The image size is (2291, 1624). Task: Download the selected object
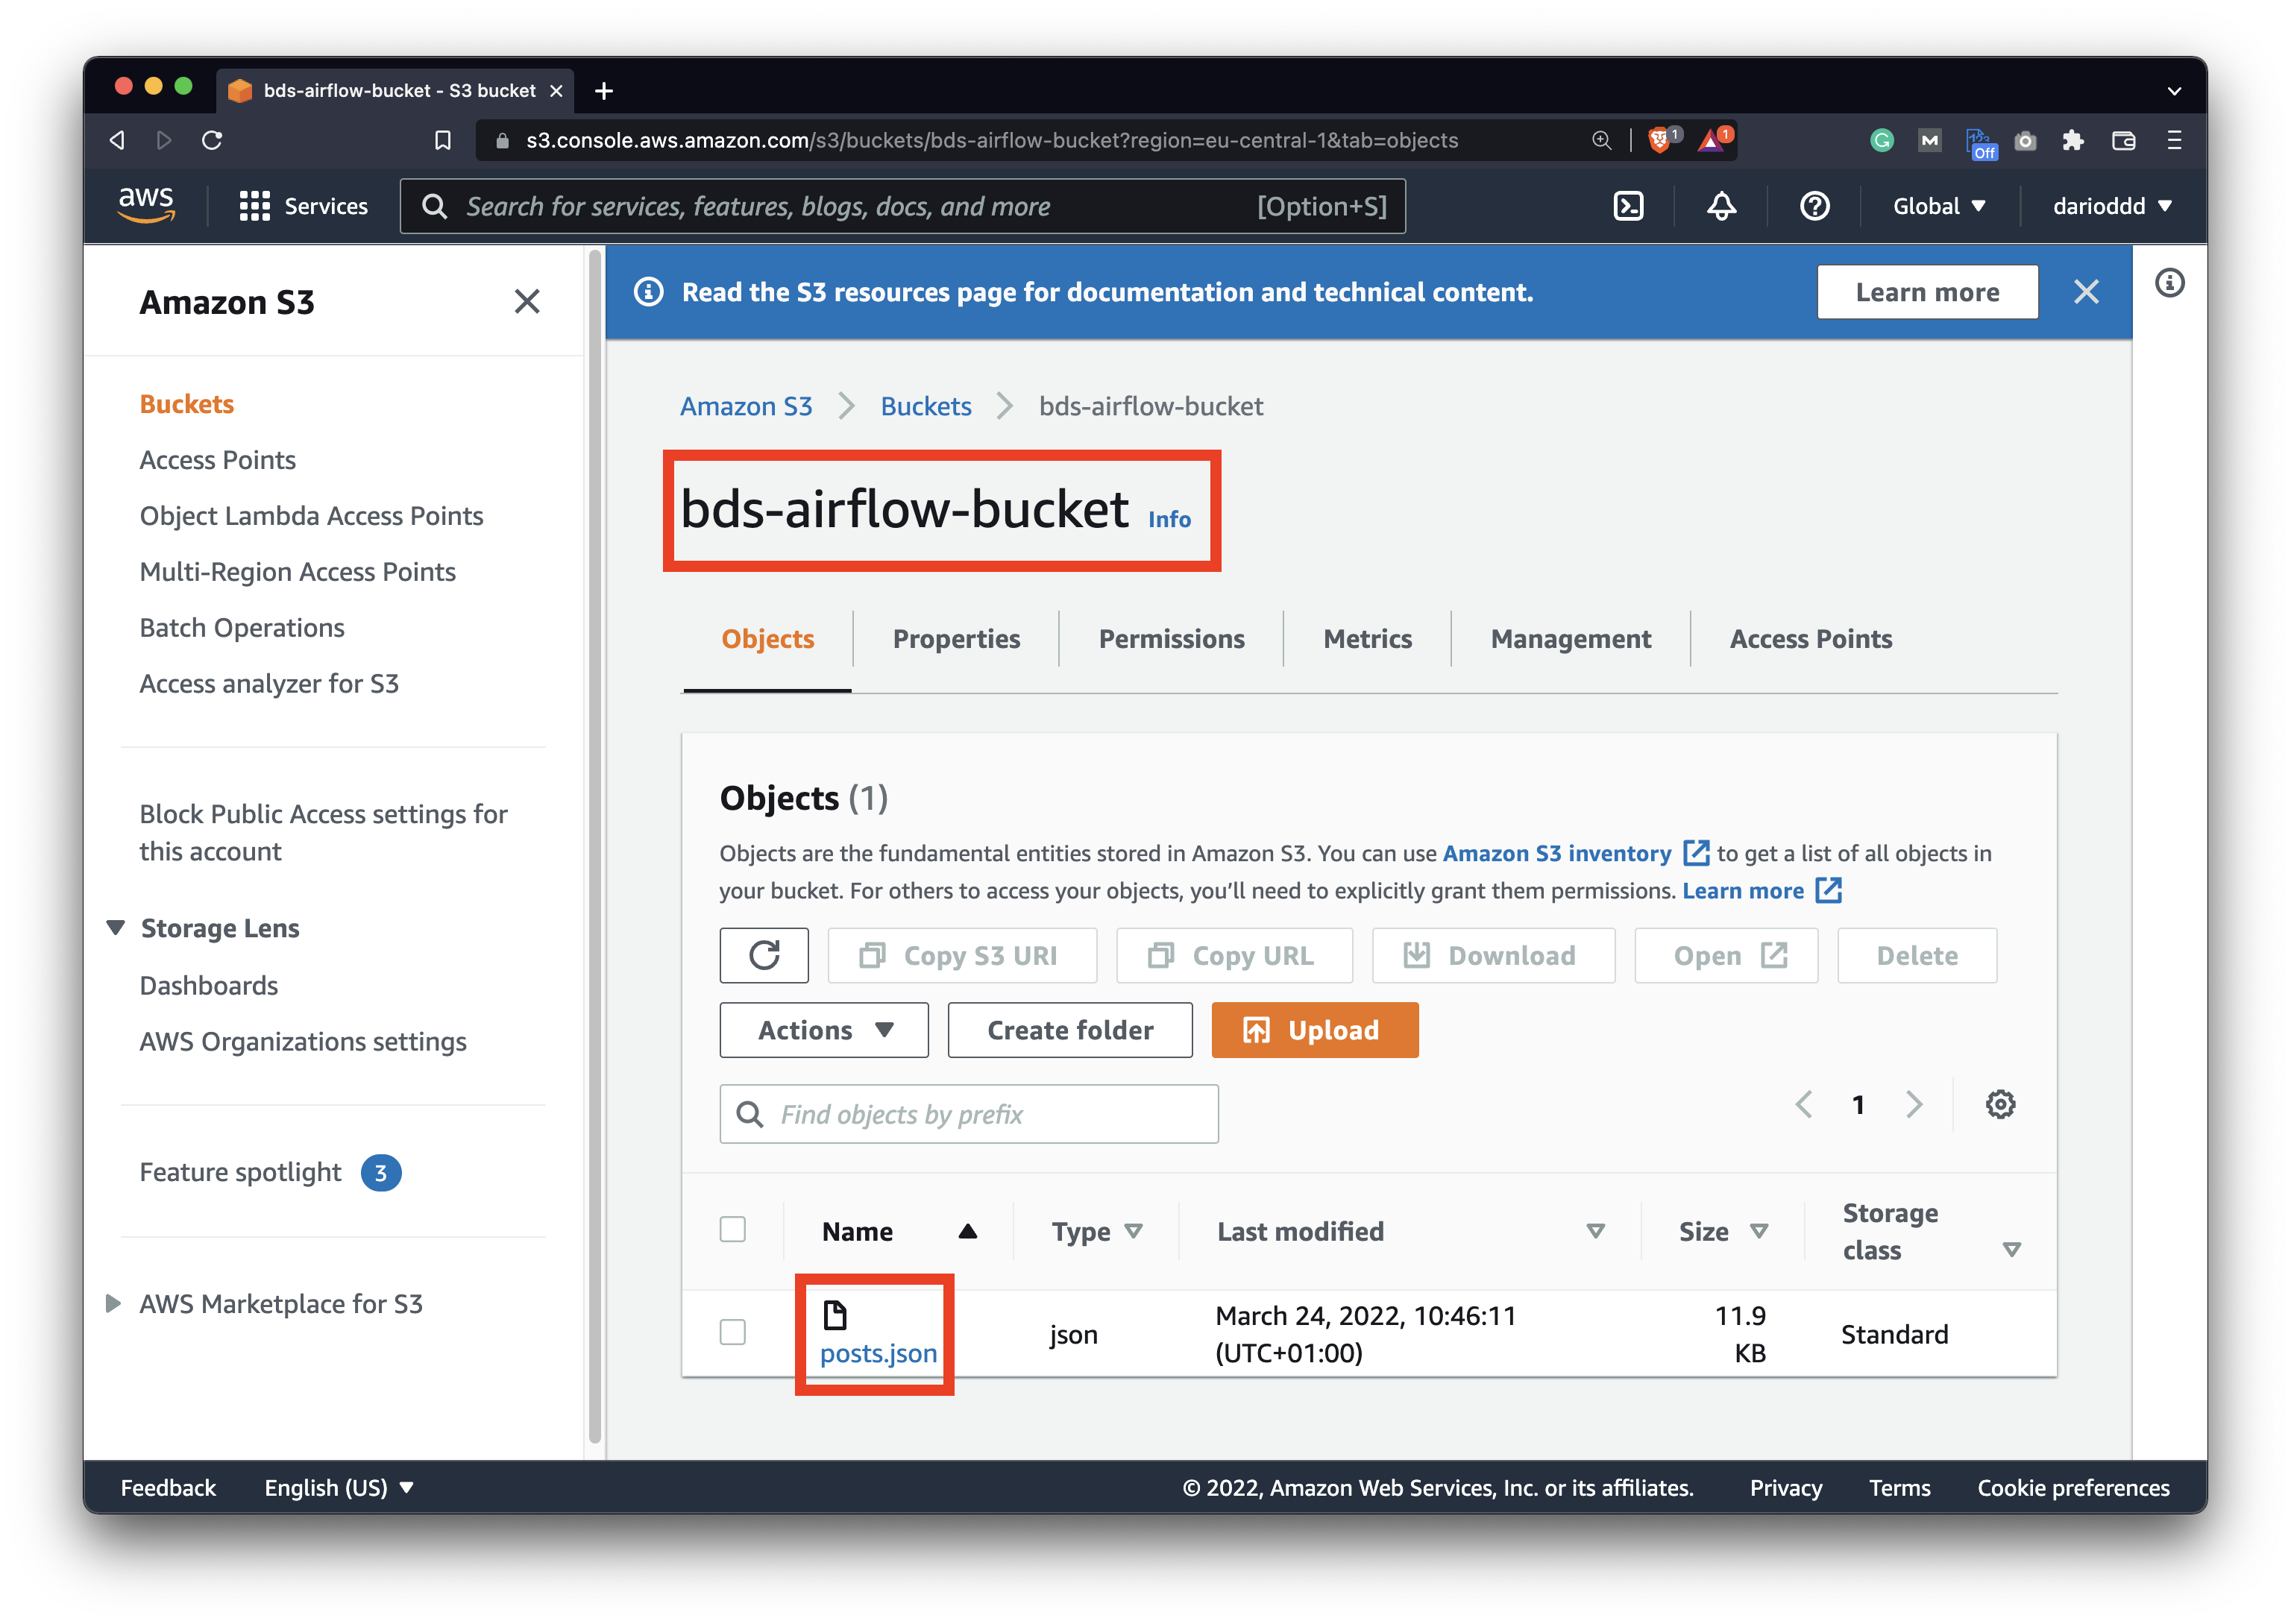(1492, 955)
